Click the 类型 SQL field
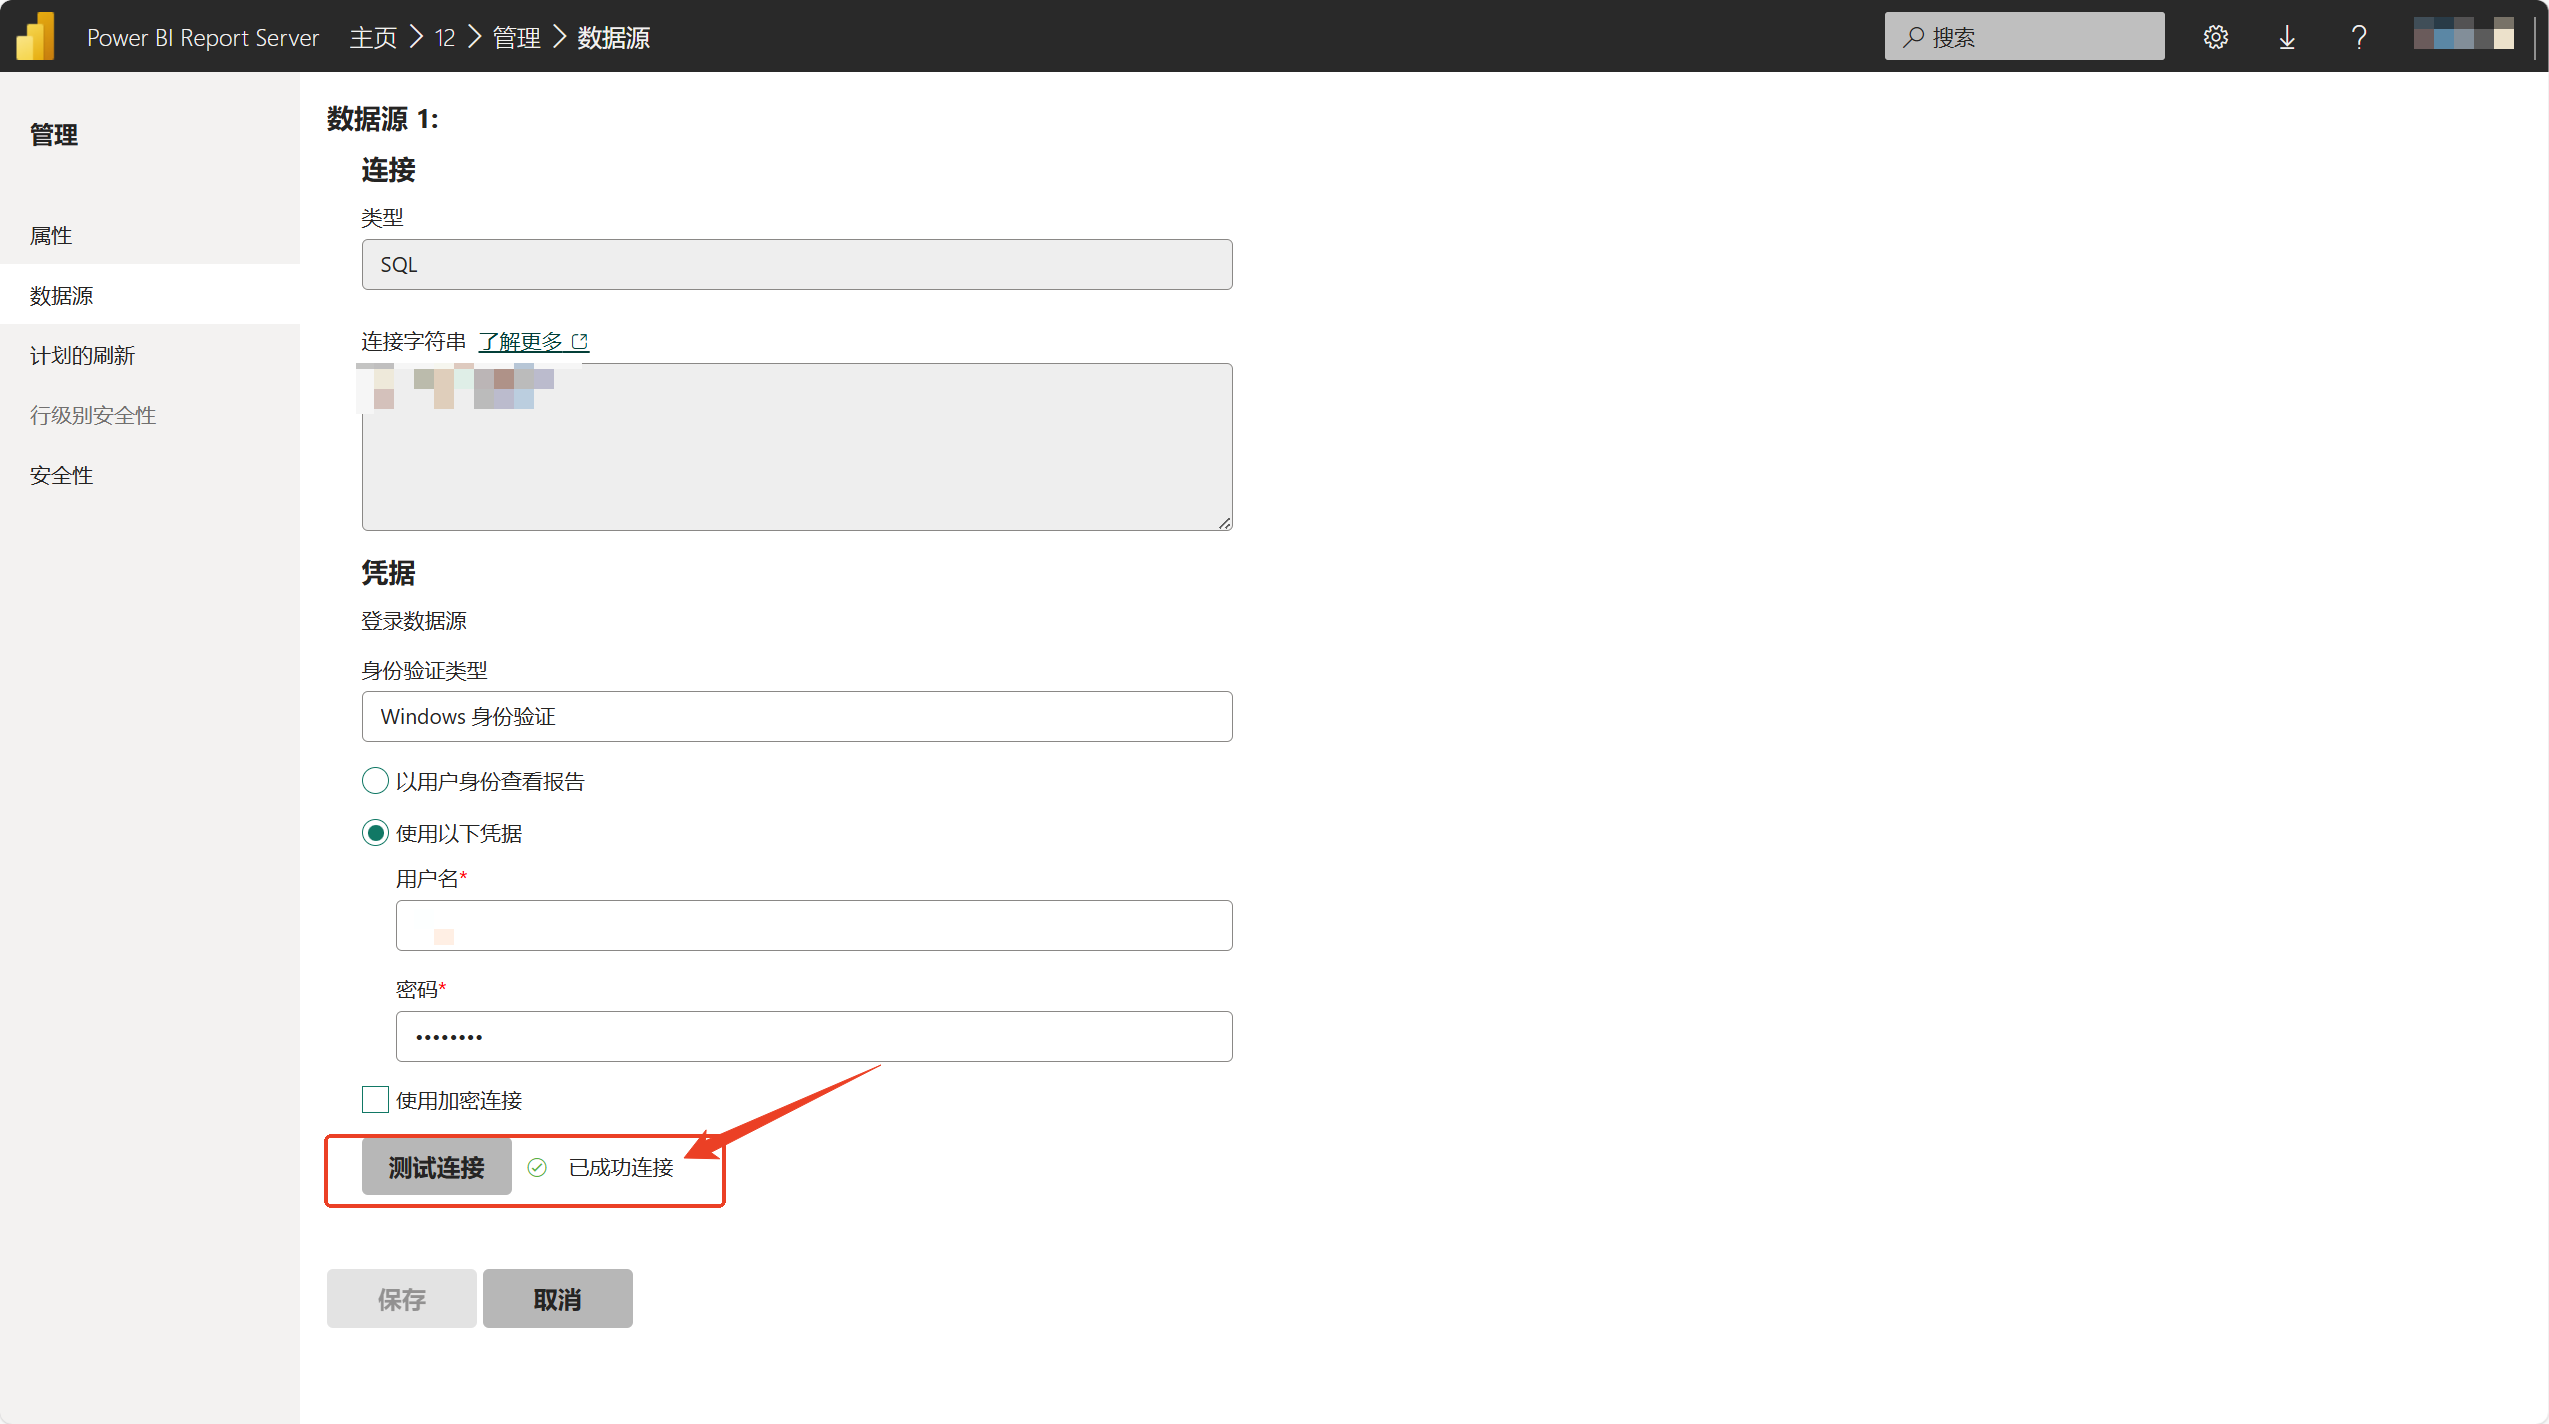This screenshot has width=2549, height=1424. [x=797, y=264]
